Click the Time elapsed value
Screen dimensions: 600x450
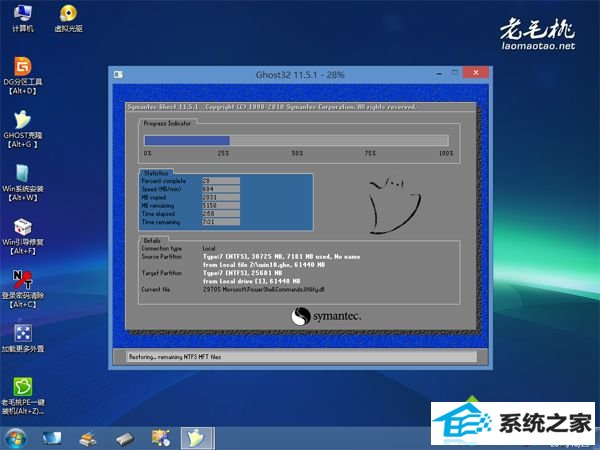[221, 214]
